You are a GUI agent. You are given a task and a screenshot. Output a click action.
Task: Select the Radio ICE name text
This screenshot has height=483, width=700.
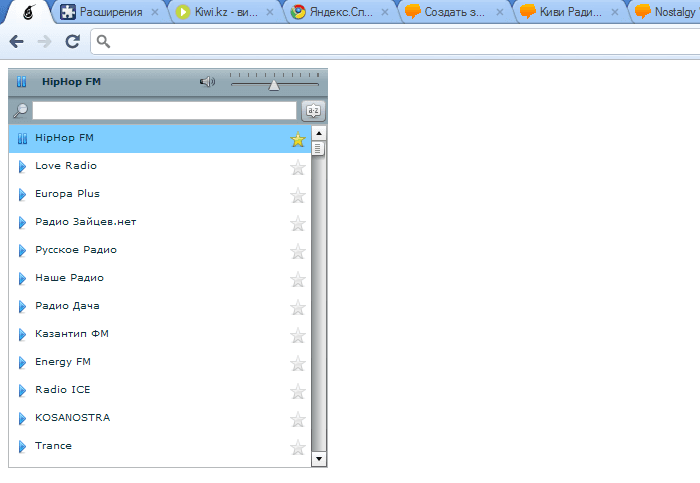(62, 390)
